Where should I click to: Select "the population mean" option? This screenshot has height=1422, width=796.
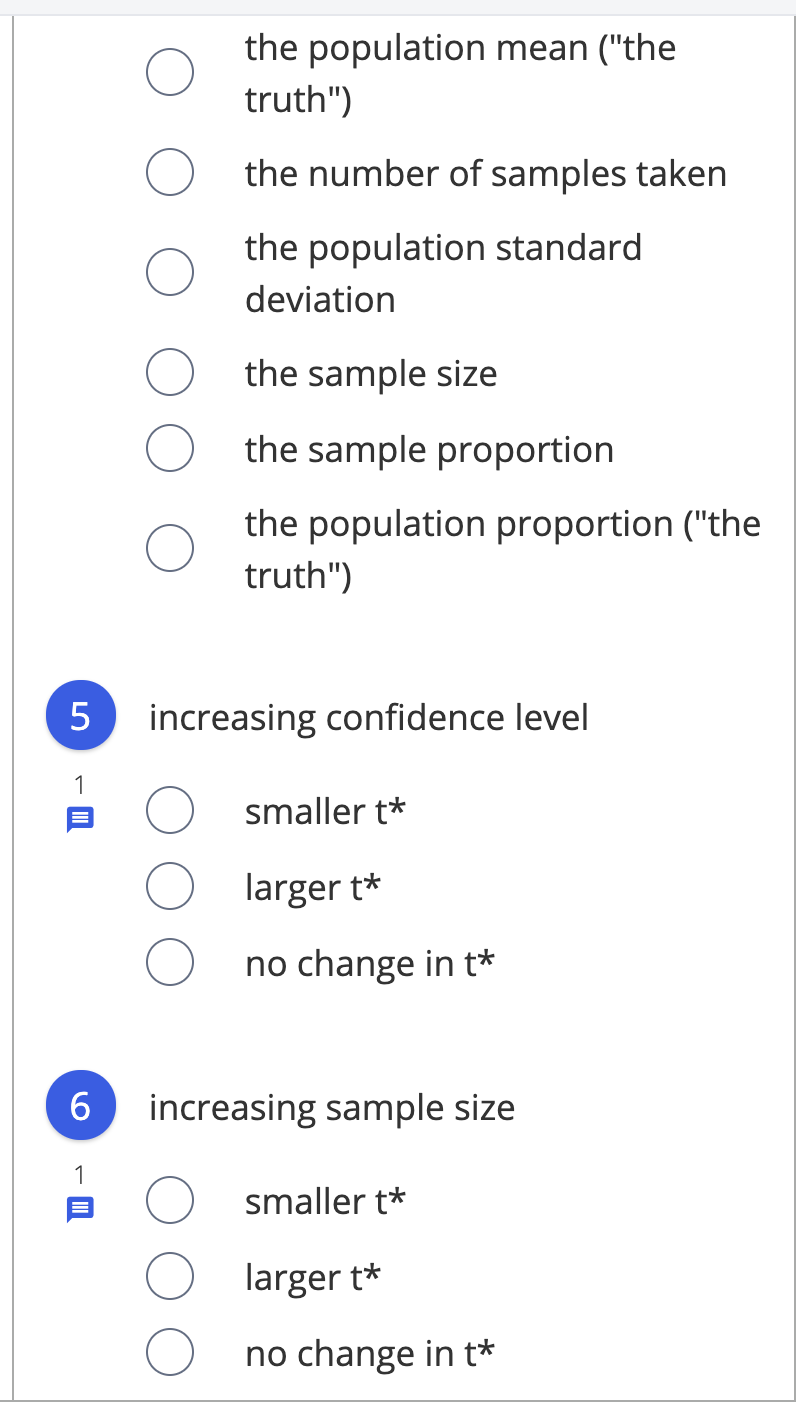pos(169,71)
